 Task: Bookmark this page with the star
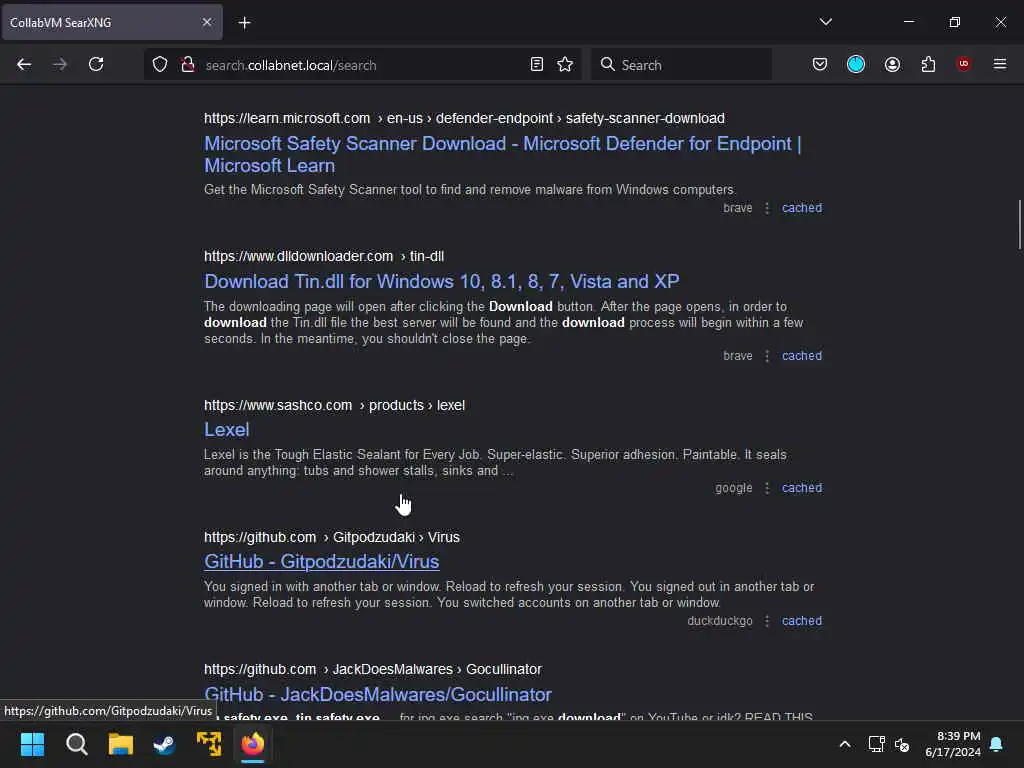[x=565, y=64]
